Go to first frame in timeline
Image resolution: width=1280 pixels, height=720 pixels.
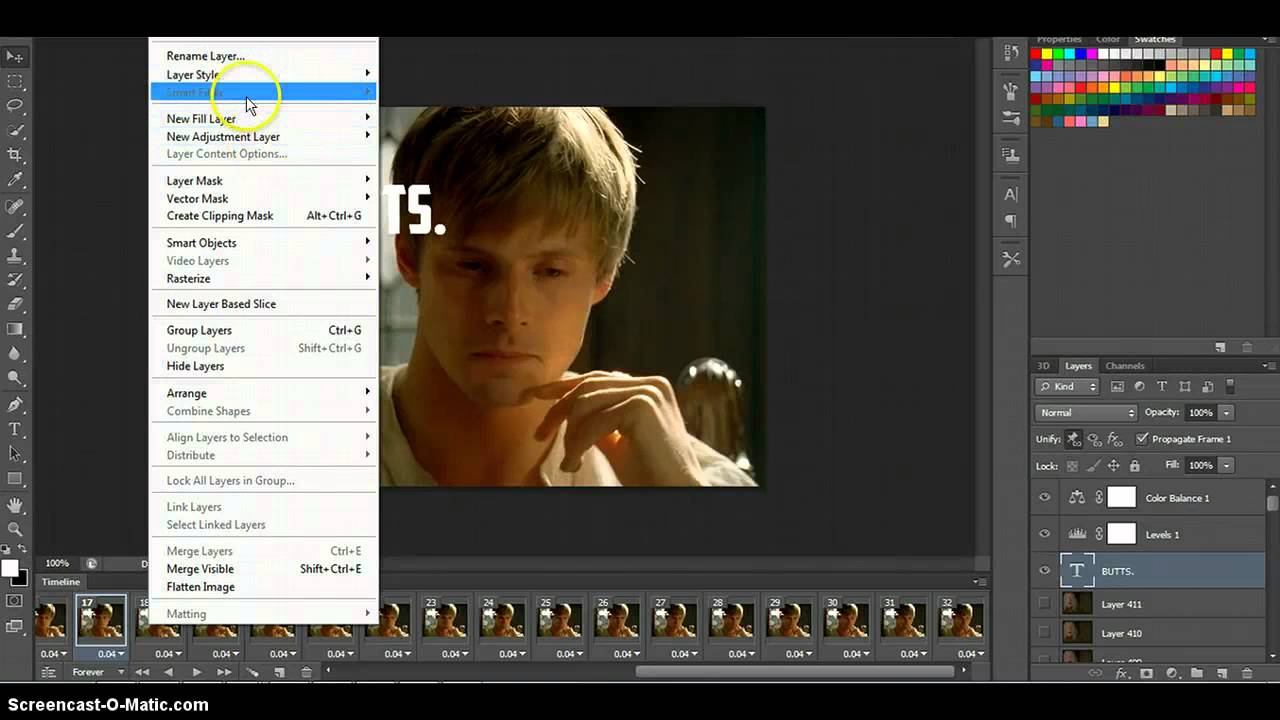142,672
